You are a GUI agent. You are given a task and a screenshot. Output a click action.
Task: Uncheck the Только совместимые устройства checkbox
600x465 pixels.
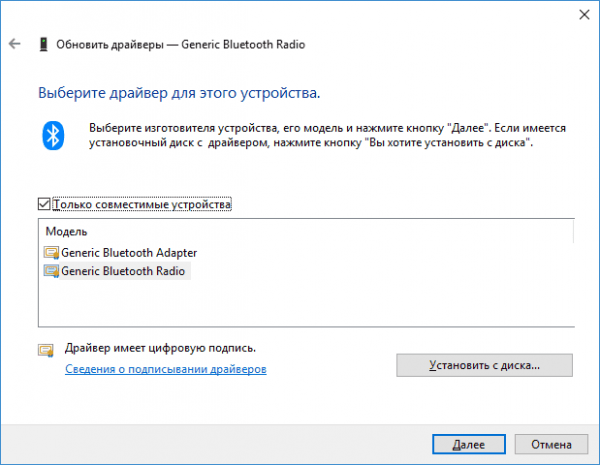pos(44,204)
